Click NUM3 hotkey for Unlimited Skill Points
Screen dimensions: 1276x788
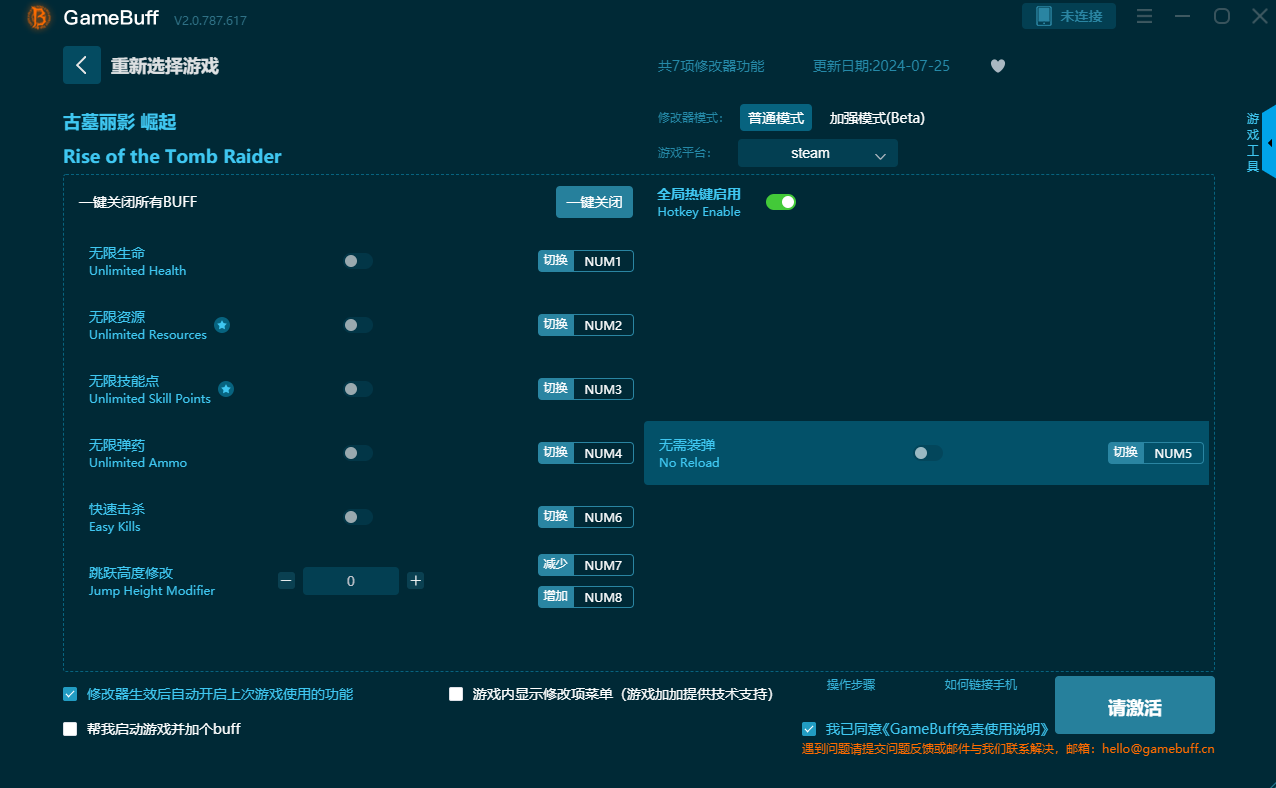pos(603,389)
